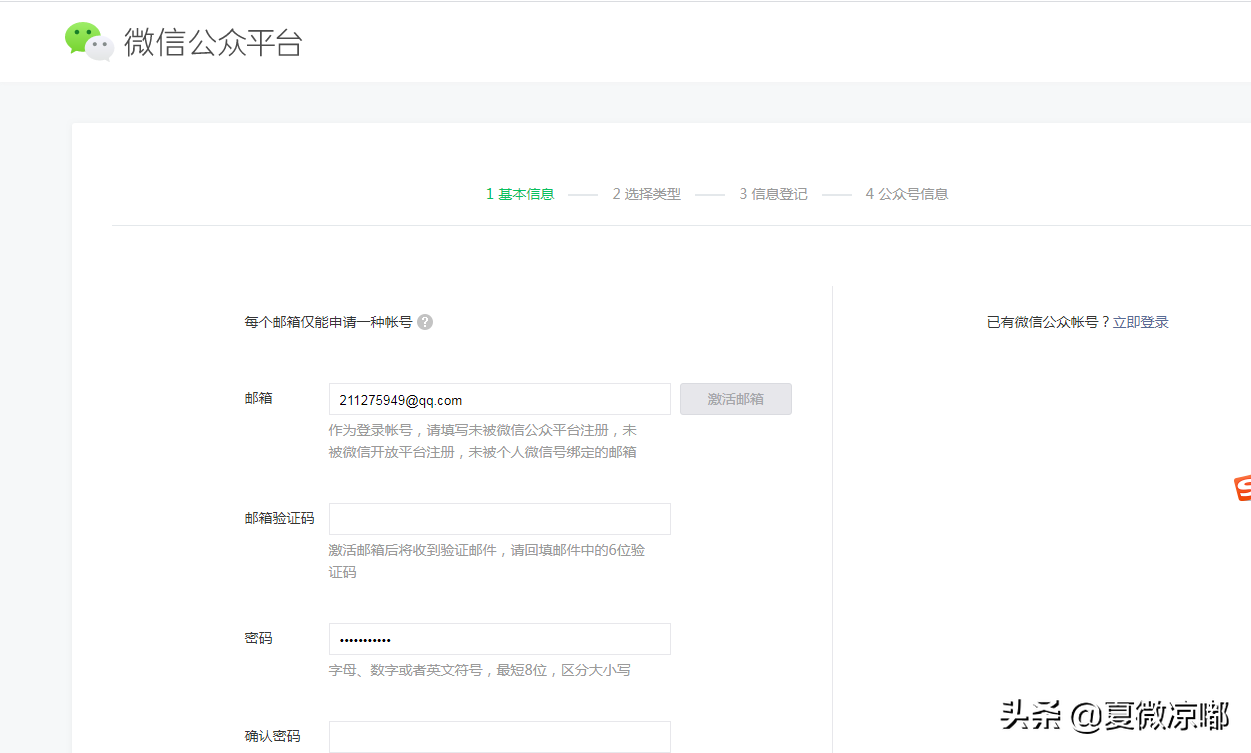Click the entered email address 211275949@qq.com
Image resolution: width=1251 pixels, height=753 pixels.
click(x=398, y=399)
